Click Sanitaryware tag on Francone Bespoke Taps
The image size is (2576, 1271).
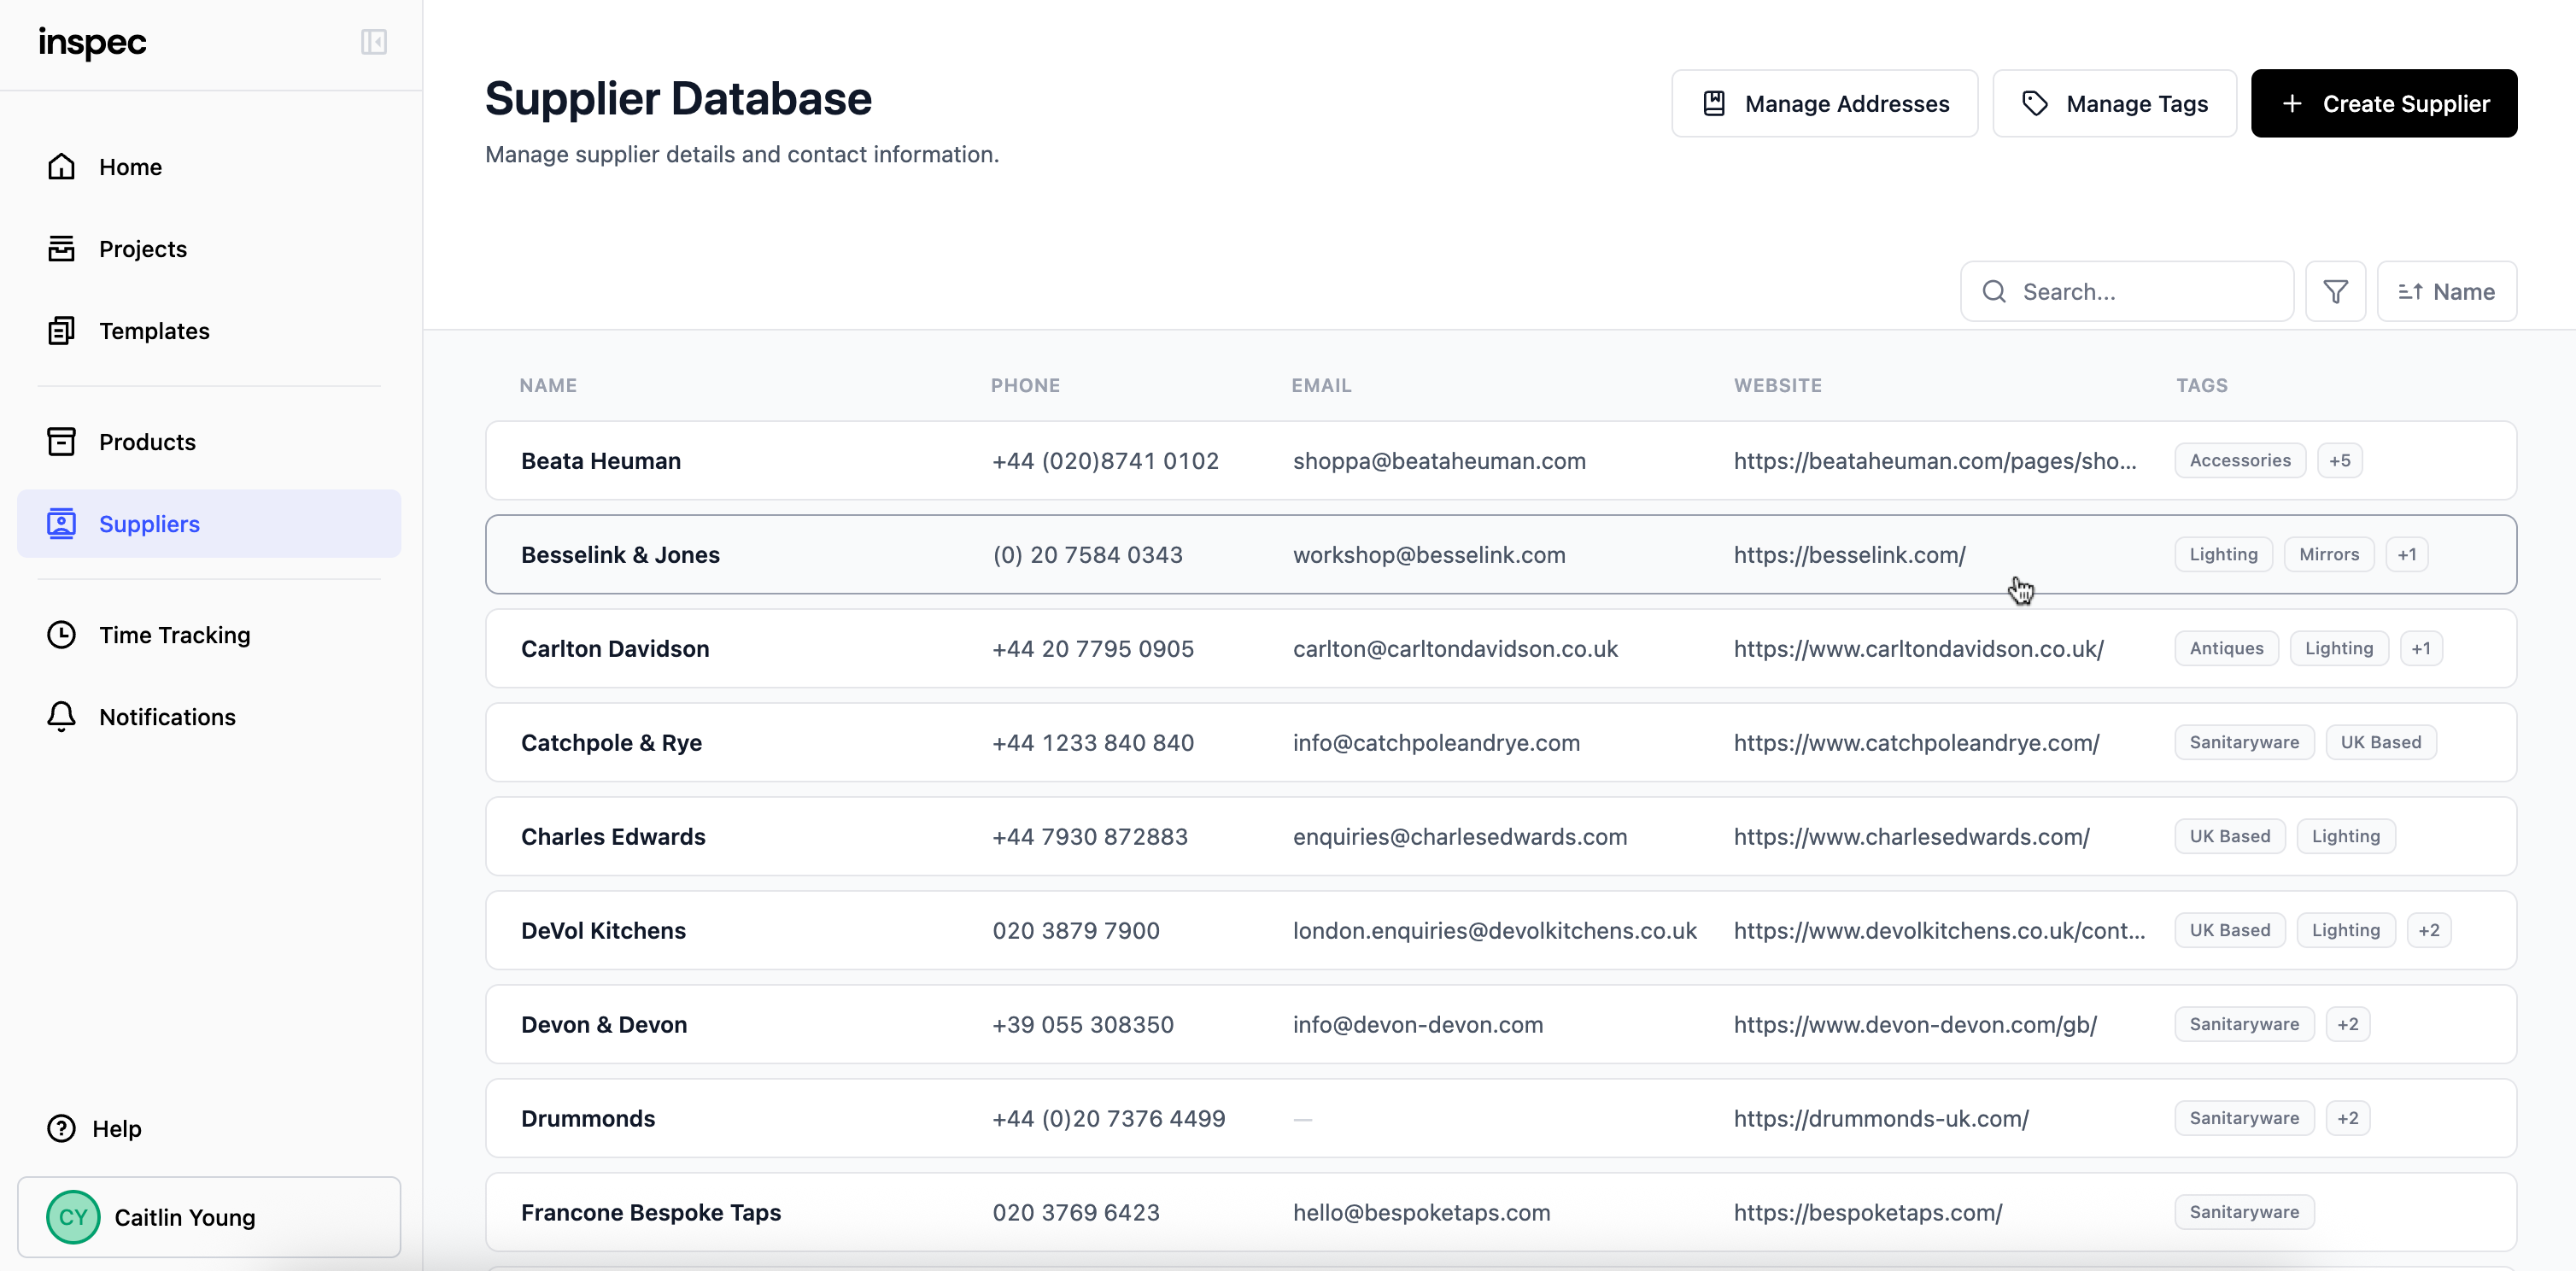(2244, 1212)
